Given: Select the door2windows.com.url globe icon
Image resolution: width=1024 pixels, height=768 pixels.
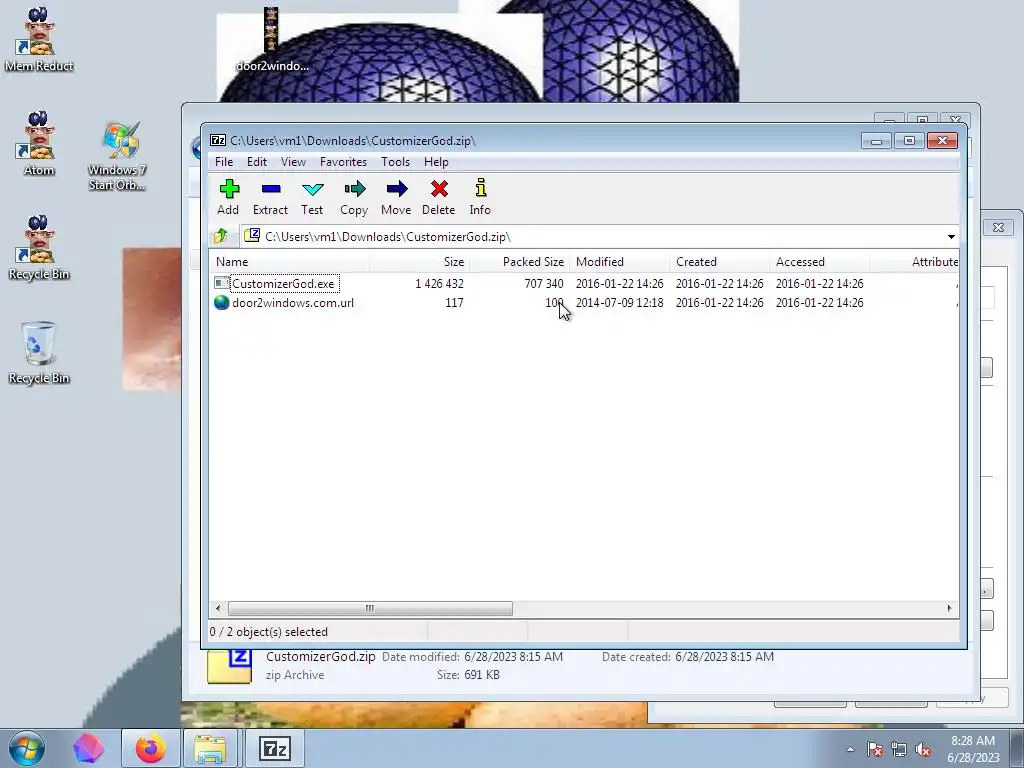Looking at the screenshot, I should [221, 302].
